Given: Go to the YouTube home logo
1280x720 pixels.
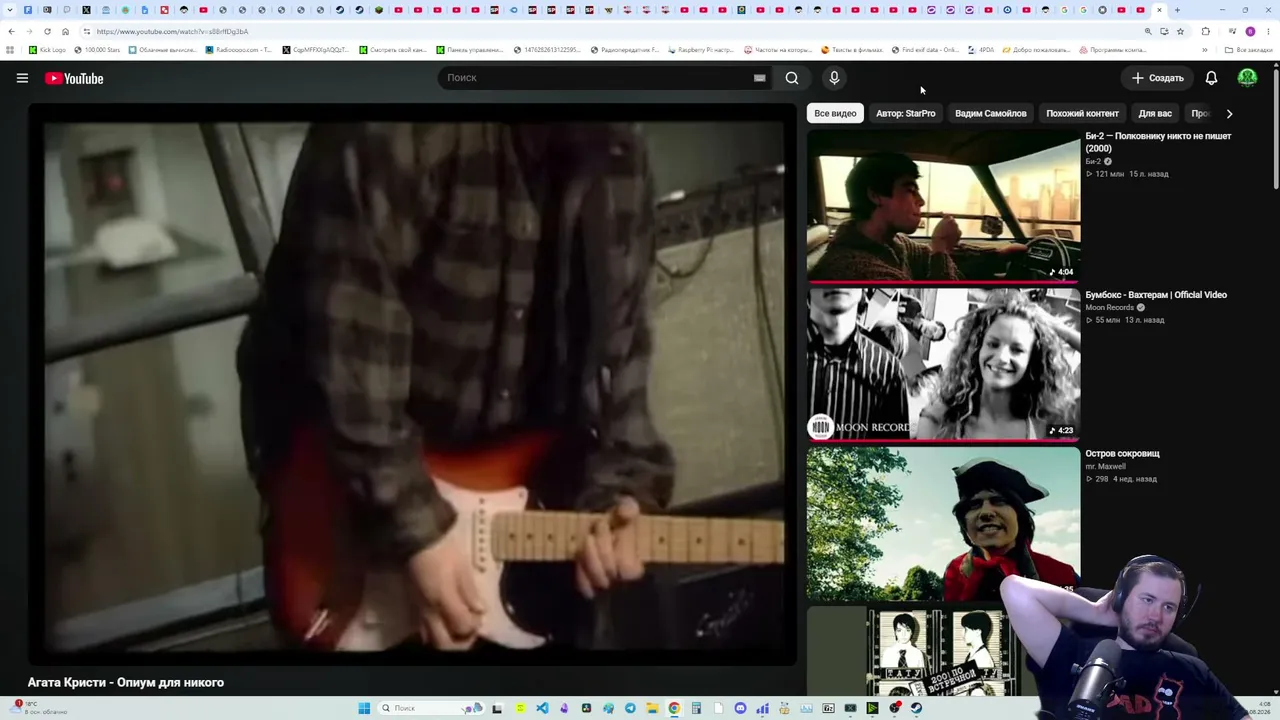Looking at the screenshot, I should pyautogui.click(x=74, y=78).
